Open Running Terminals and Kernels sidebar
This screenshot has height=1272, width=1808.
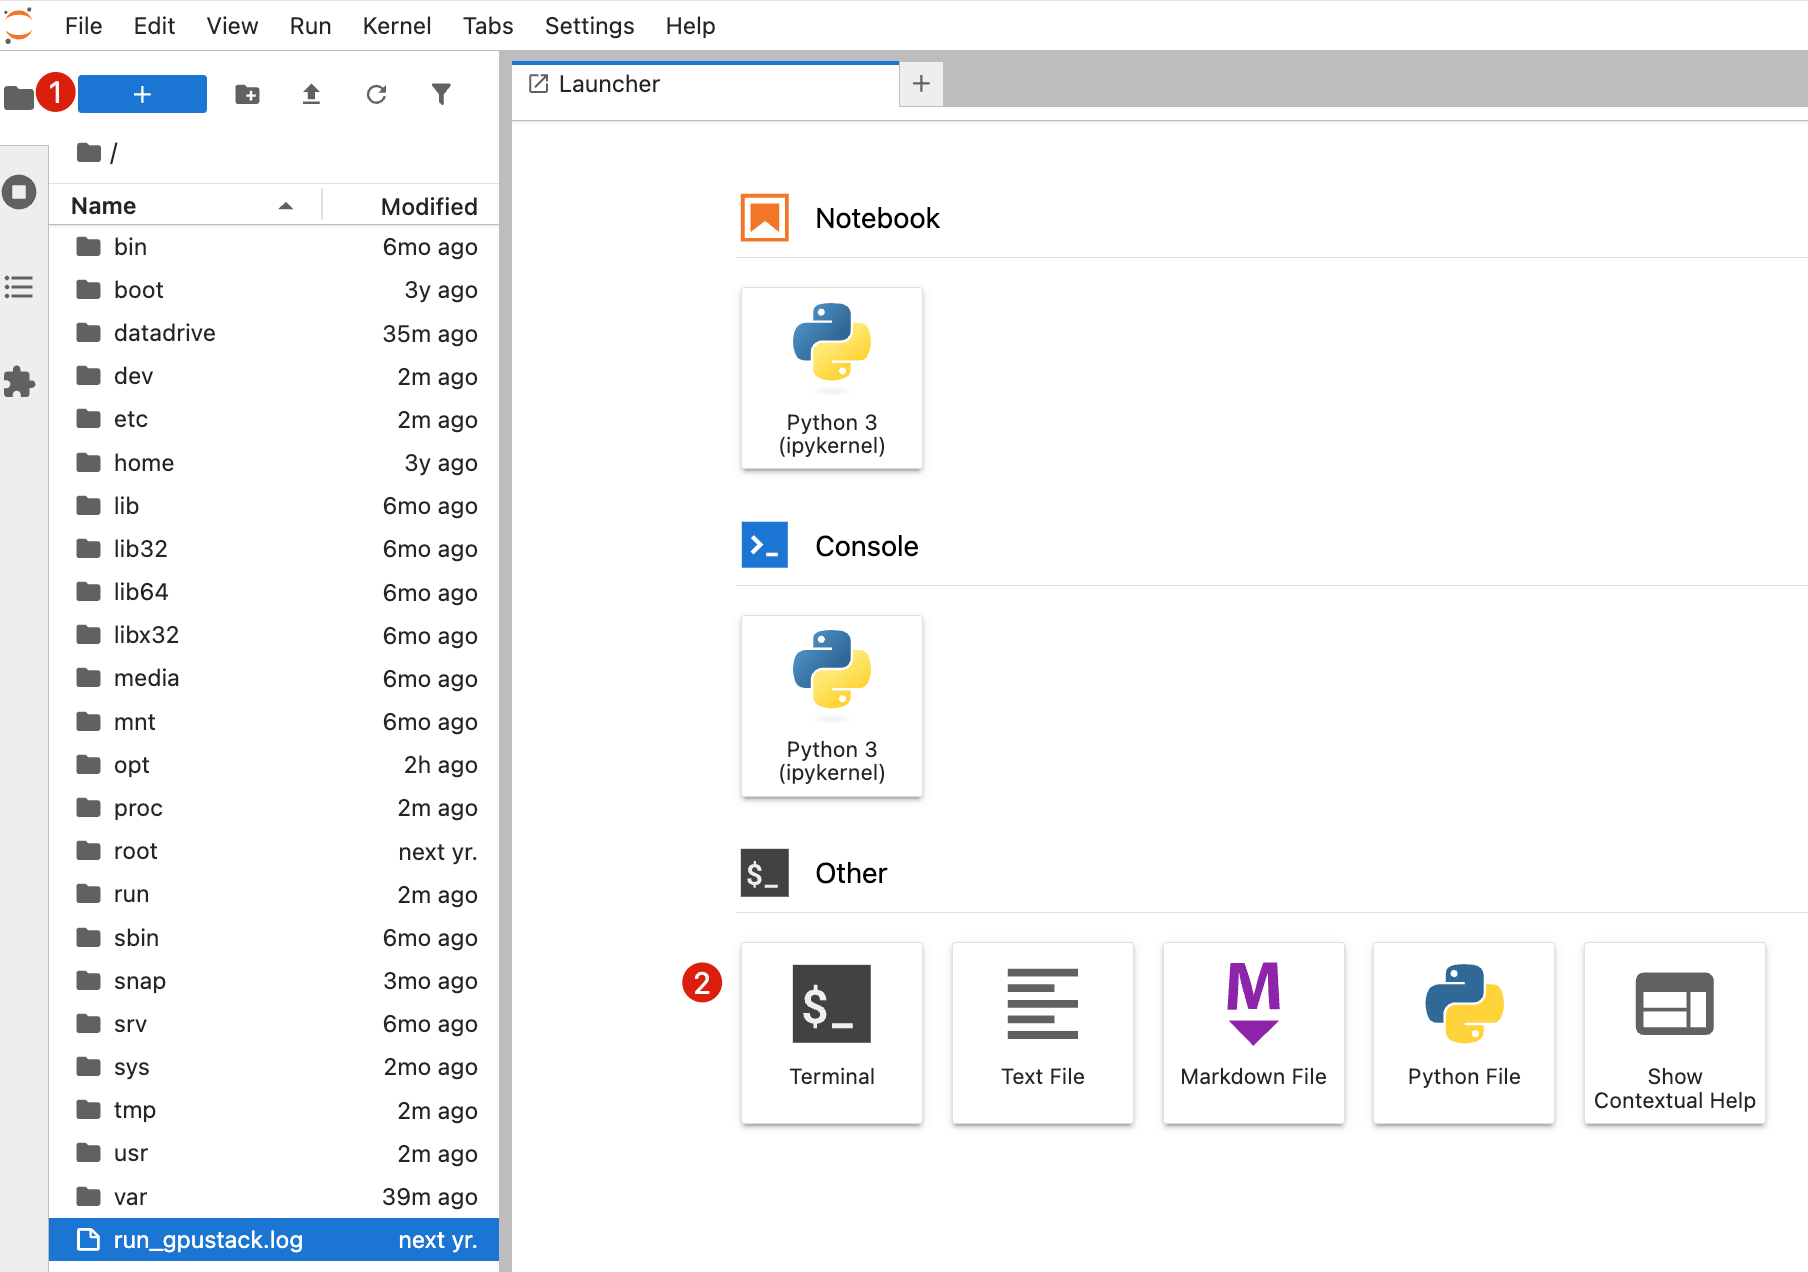(x=19, y=192)
